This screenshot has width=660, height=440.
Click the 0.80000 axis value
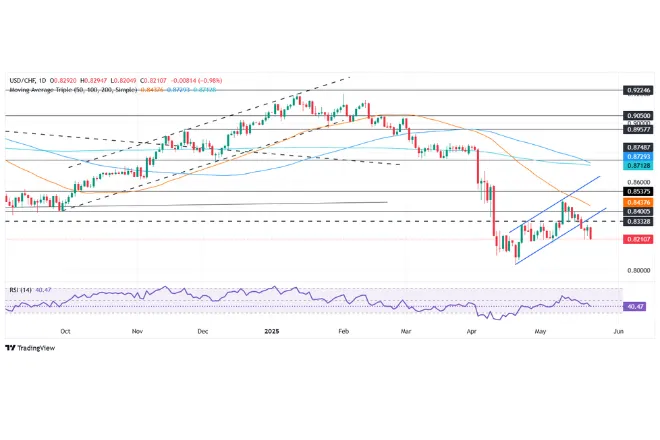[x=639, y=270]
